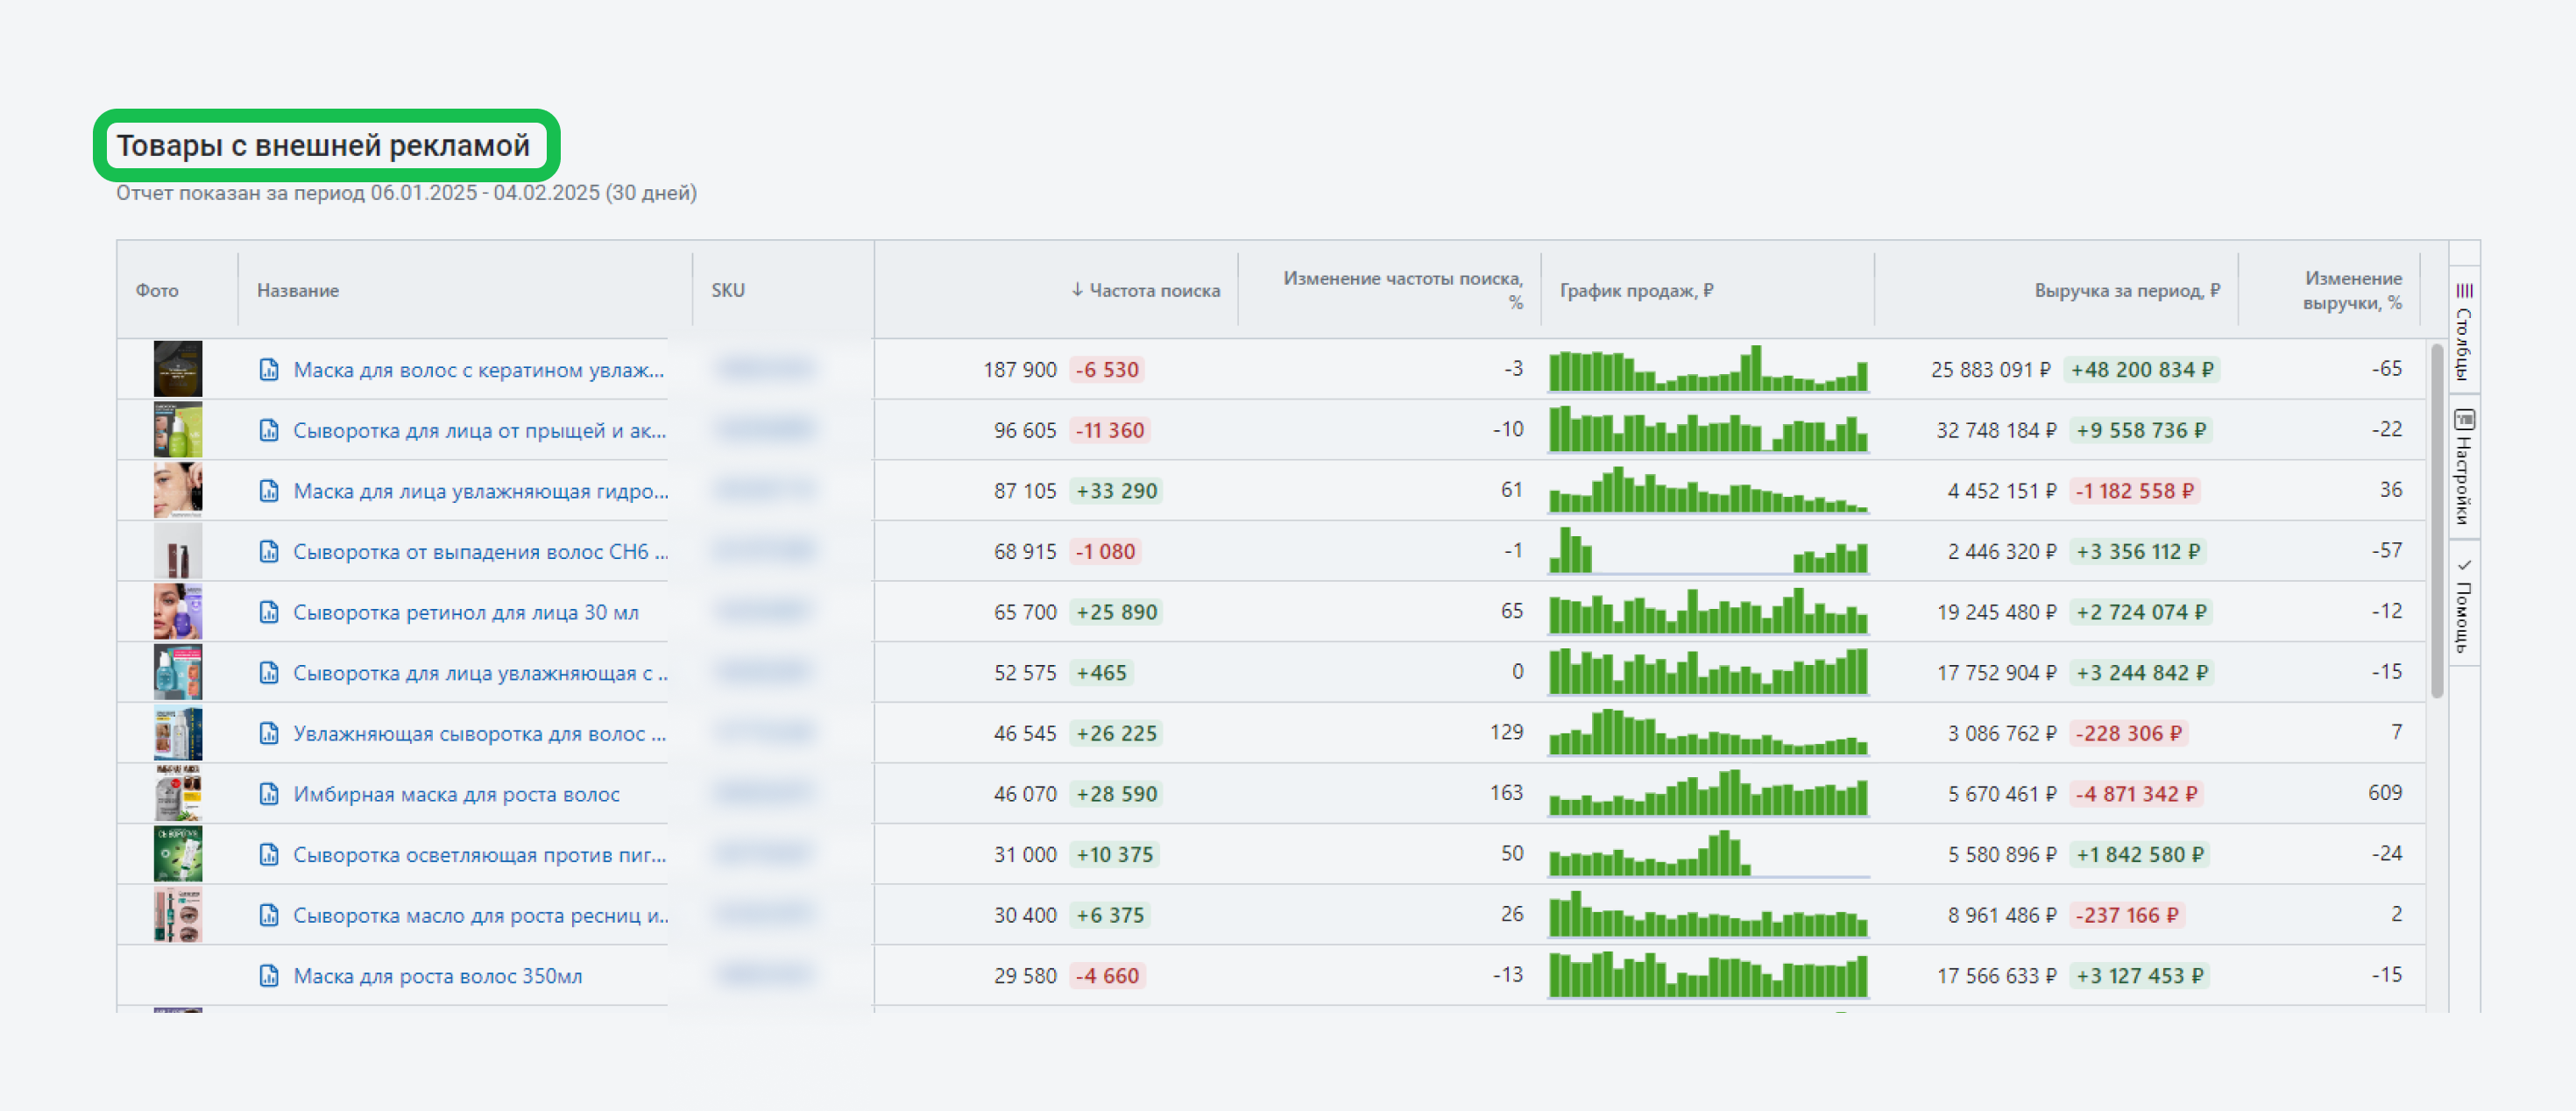
Task: Open Сыворотка осветляющая против пигментации link
Action: pyautogui.click(x=479, y=855)
